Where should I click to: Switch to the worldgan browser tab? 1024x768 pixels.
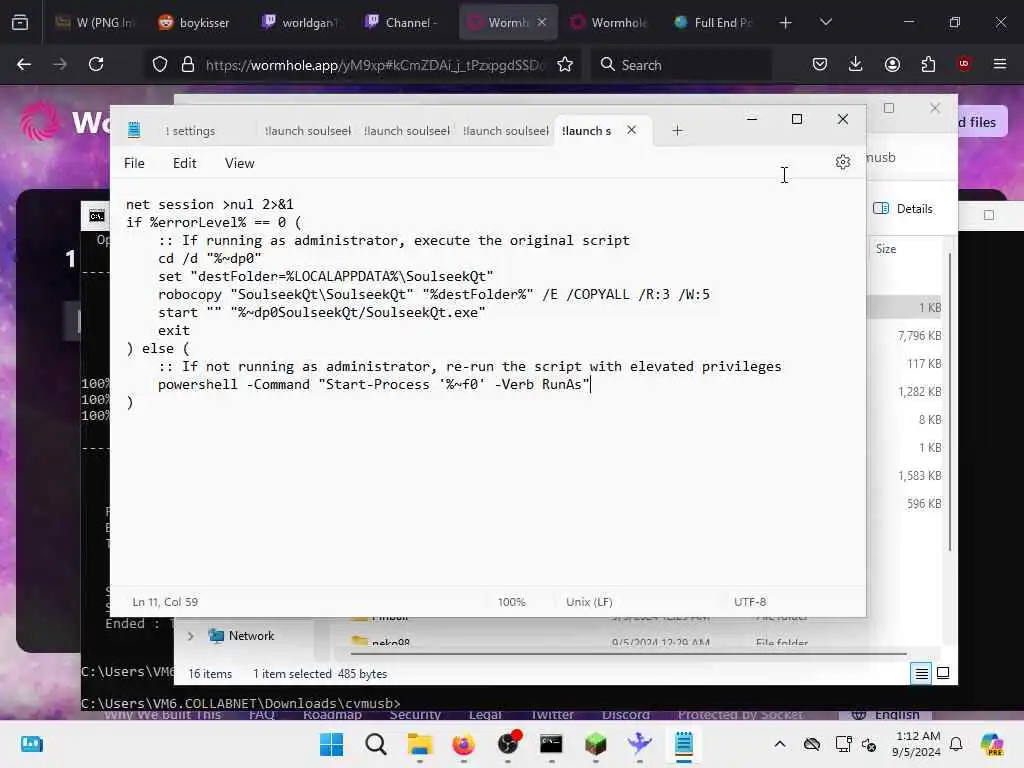299,22
